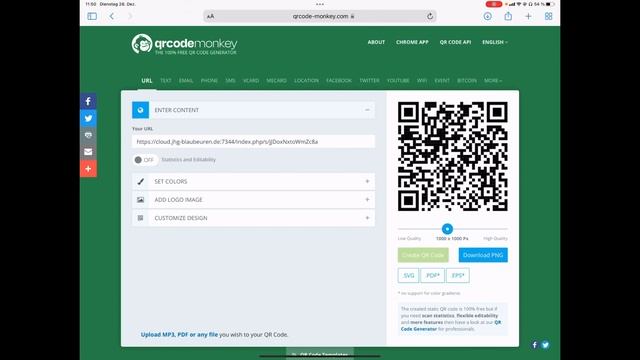Select the URL tab

(147, 80)
